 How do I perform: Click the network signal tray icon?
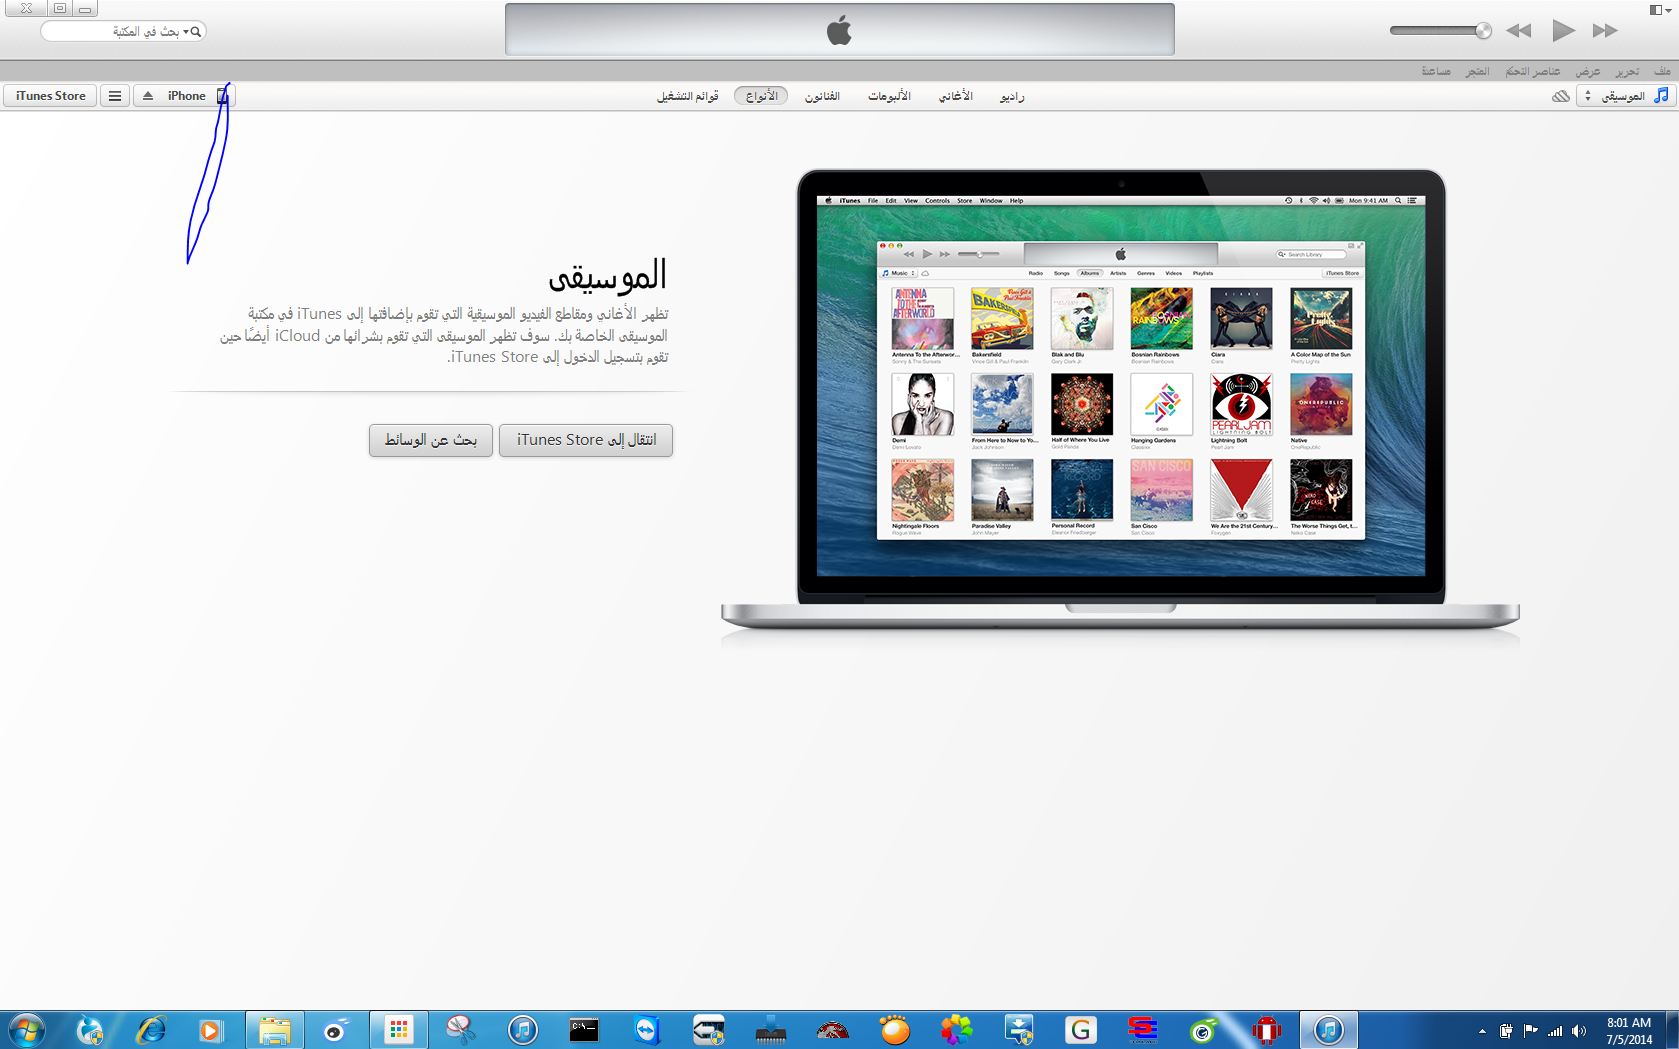(1555, 1031)
